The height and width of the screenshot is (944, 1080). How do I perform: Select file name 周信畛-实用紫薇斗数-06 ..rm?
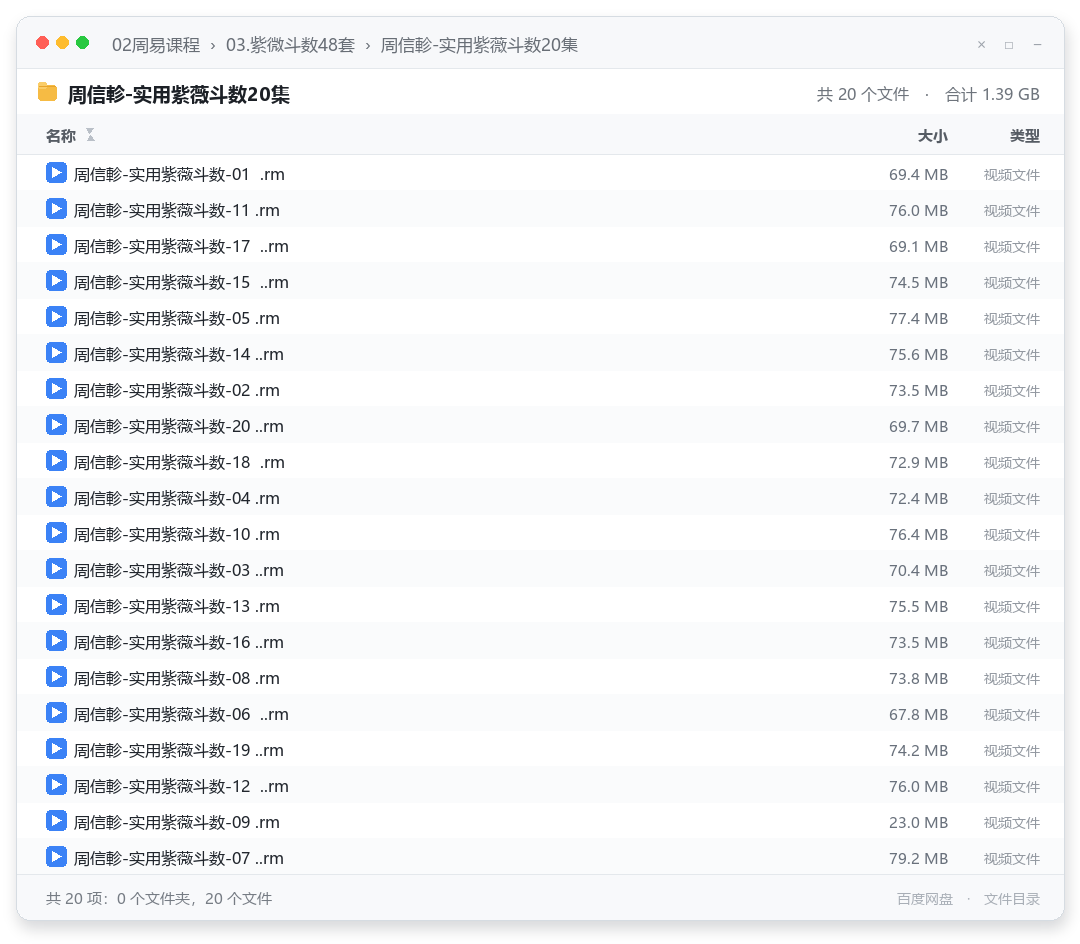pyautogui.click(x=181, y=714)
